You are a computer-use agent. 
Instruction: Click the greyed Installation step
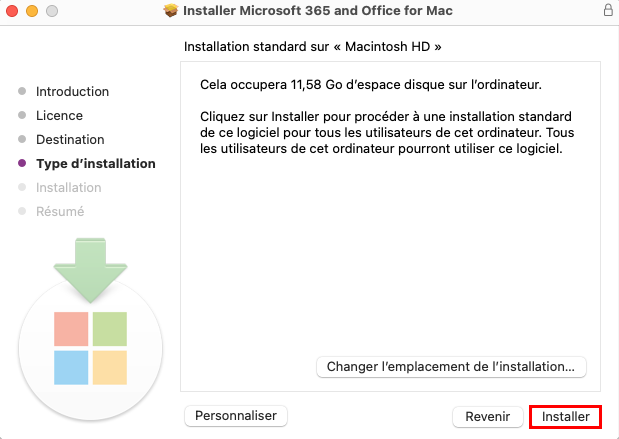point(69,188)
